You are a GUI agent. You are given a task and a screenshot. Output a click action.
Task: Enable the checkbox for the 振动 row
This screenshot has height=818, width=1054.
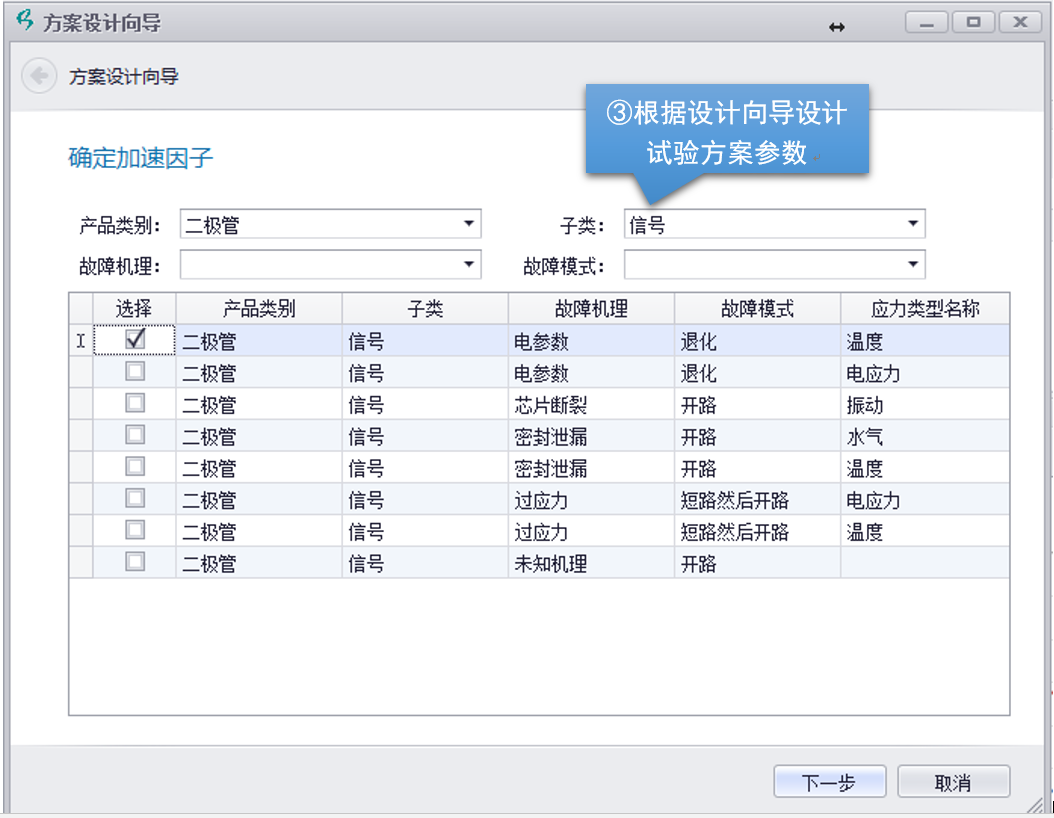point(134,403)
